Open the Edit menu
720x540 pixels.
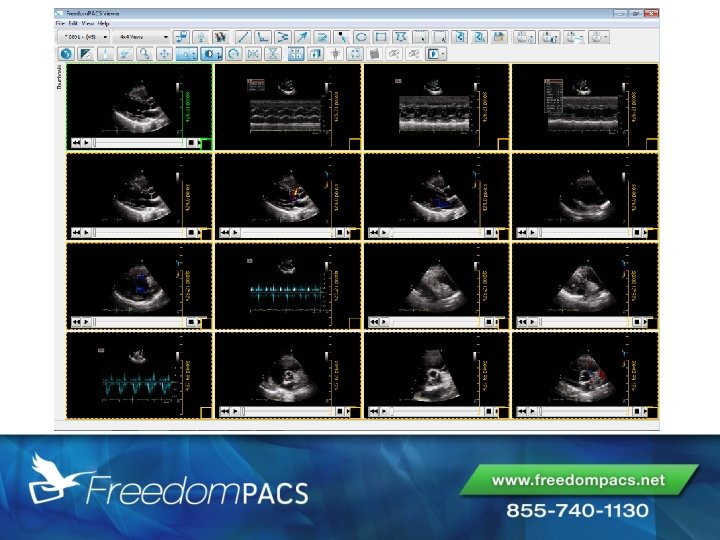click(73, 23)
